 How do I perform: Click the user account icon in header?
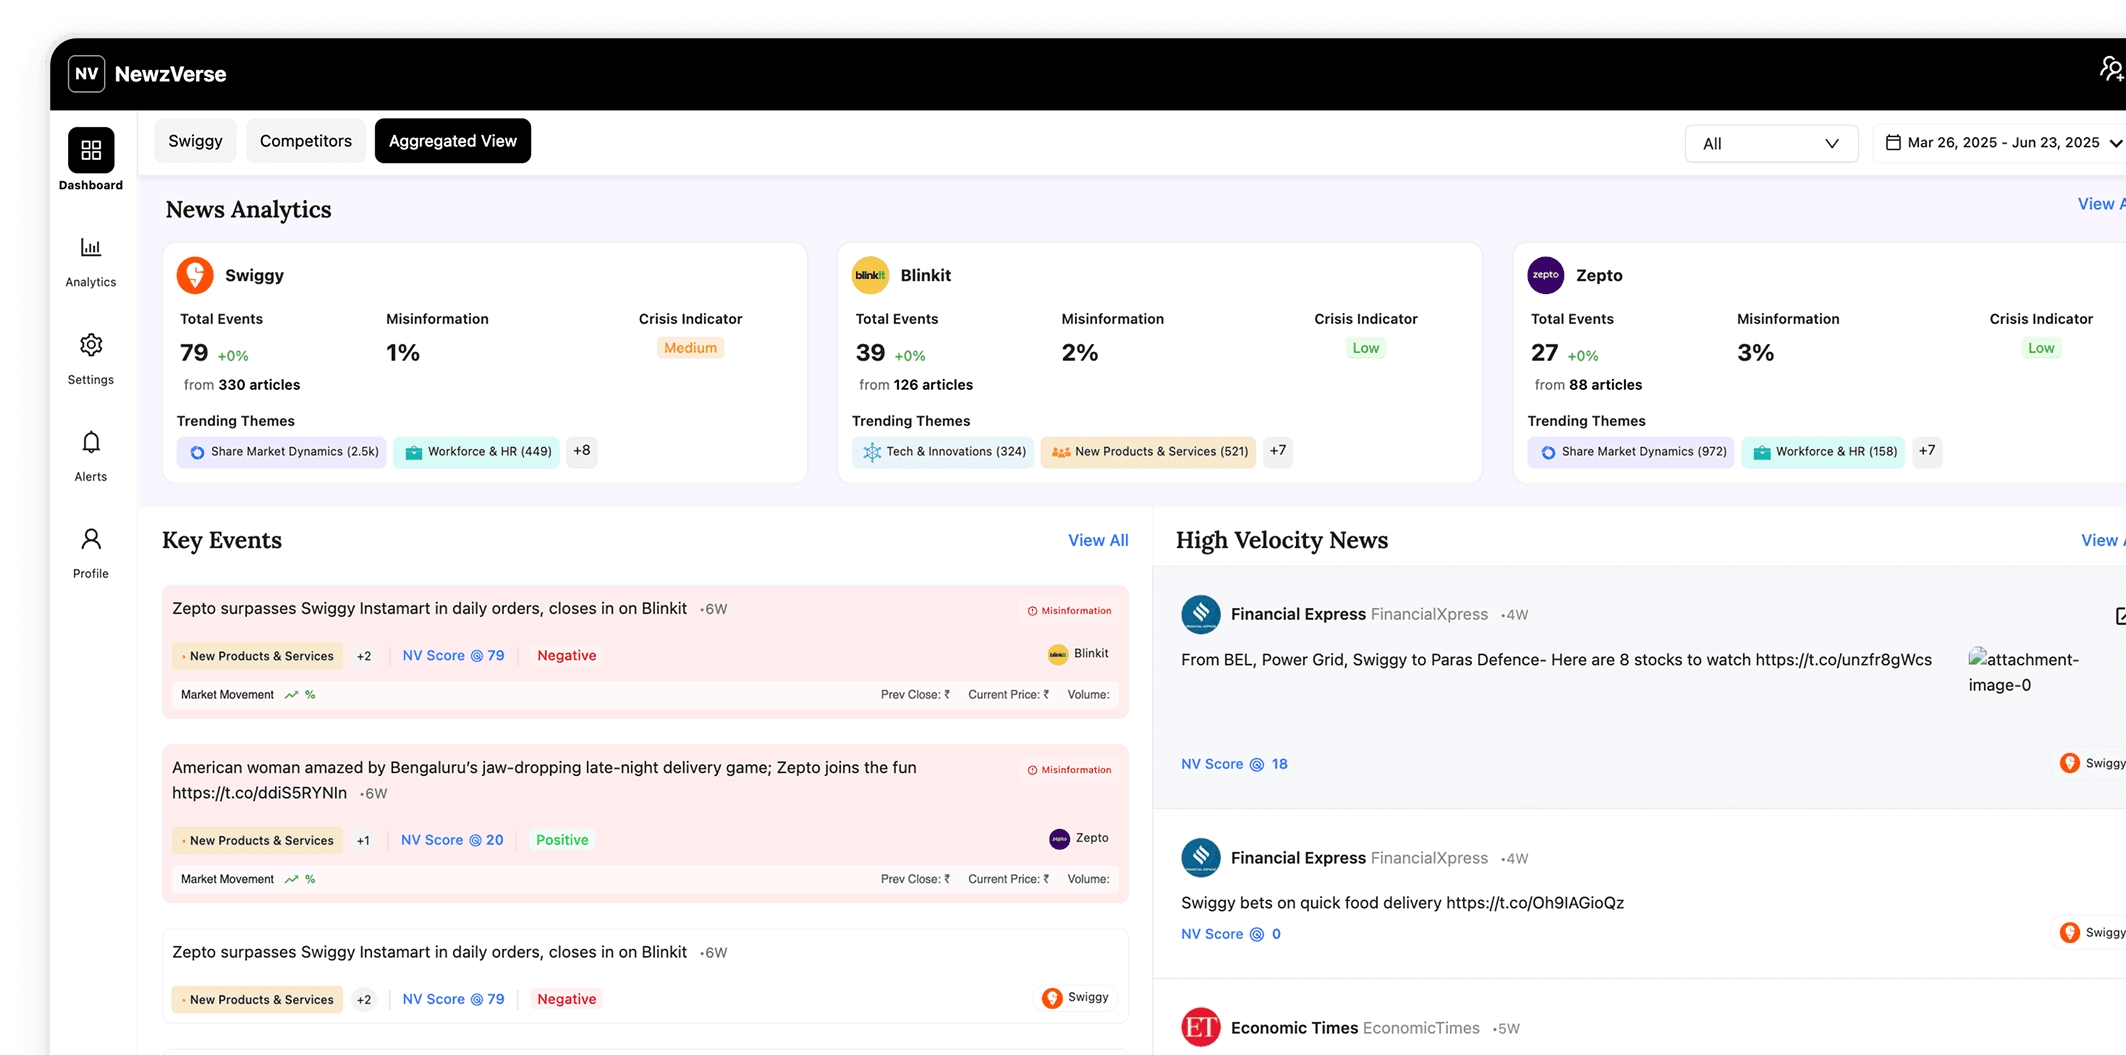pyautogui.click(x=2111, y=69)
